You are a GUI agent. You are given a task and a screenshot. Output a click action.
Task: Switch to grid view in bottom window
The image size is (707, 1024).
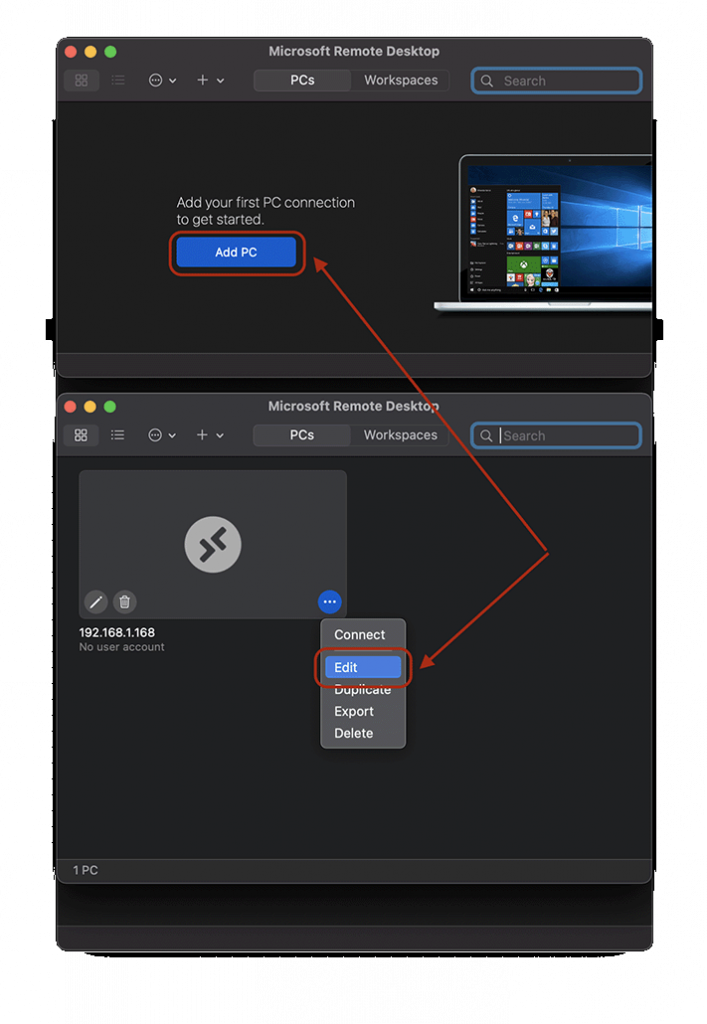(x=81, y=435)
